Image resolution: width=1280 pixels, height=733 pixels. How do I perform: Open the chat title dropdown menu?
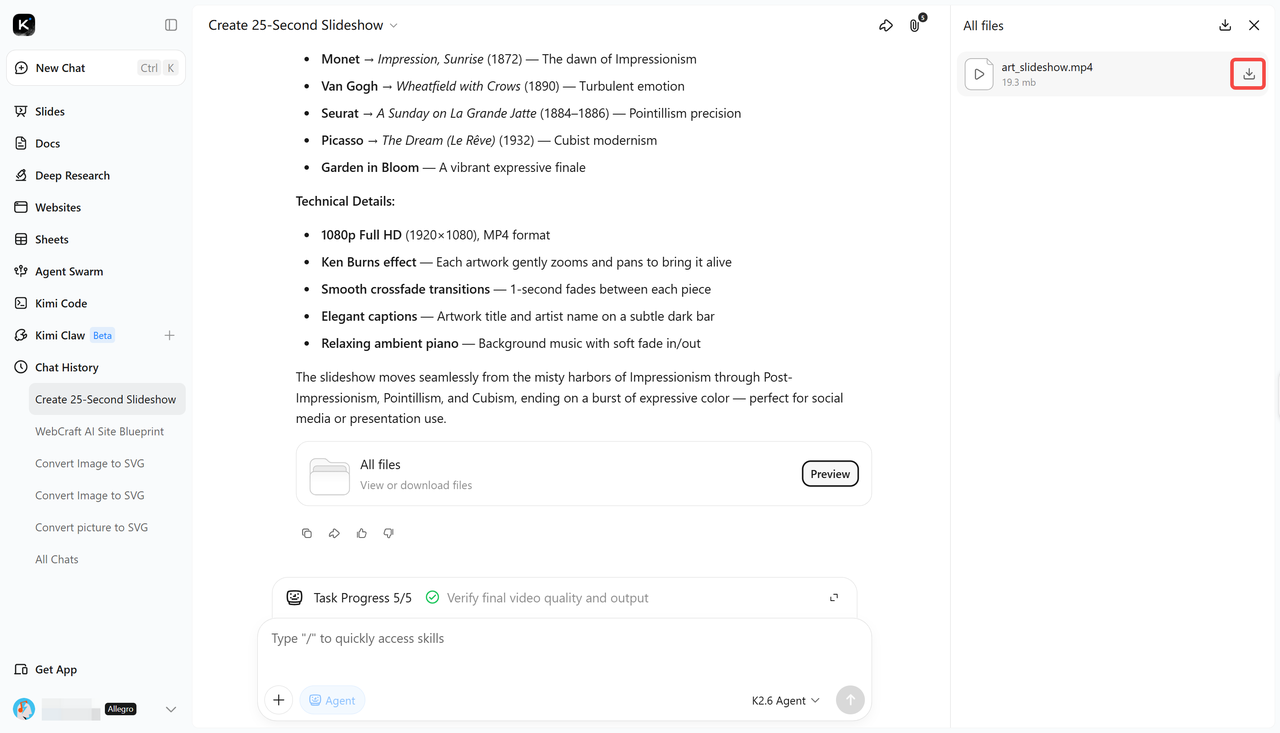[393, 25]
